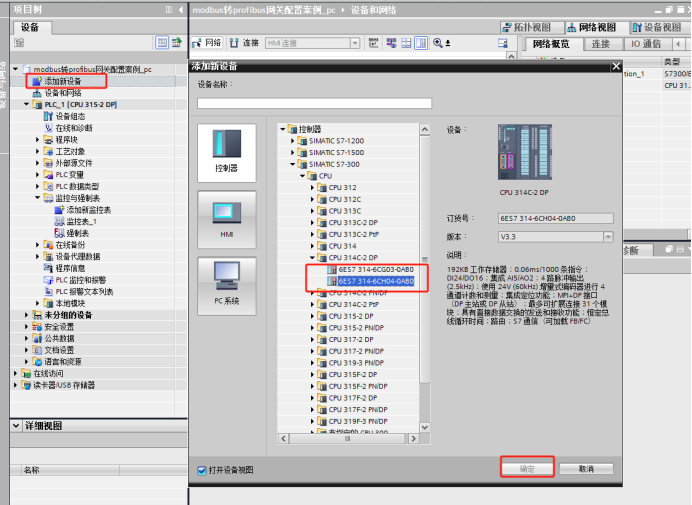Click 添加新设备 in the project tree
The width and height of the screenshot is (692, 505).
click(62, 81)
